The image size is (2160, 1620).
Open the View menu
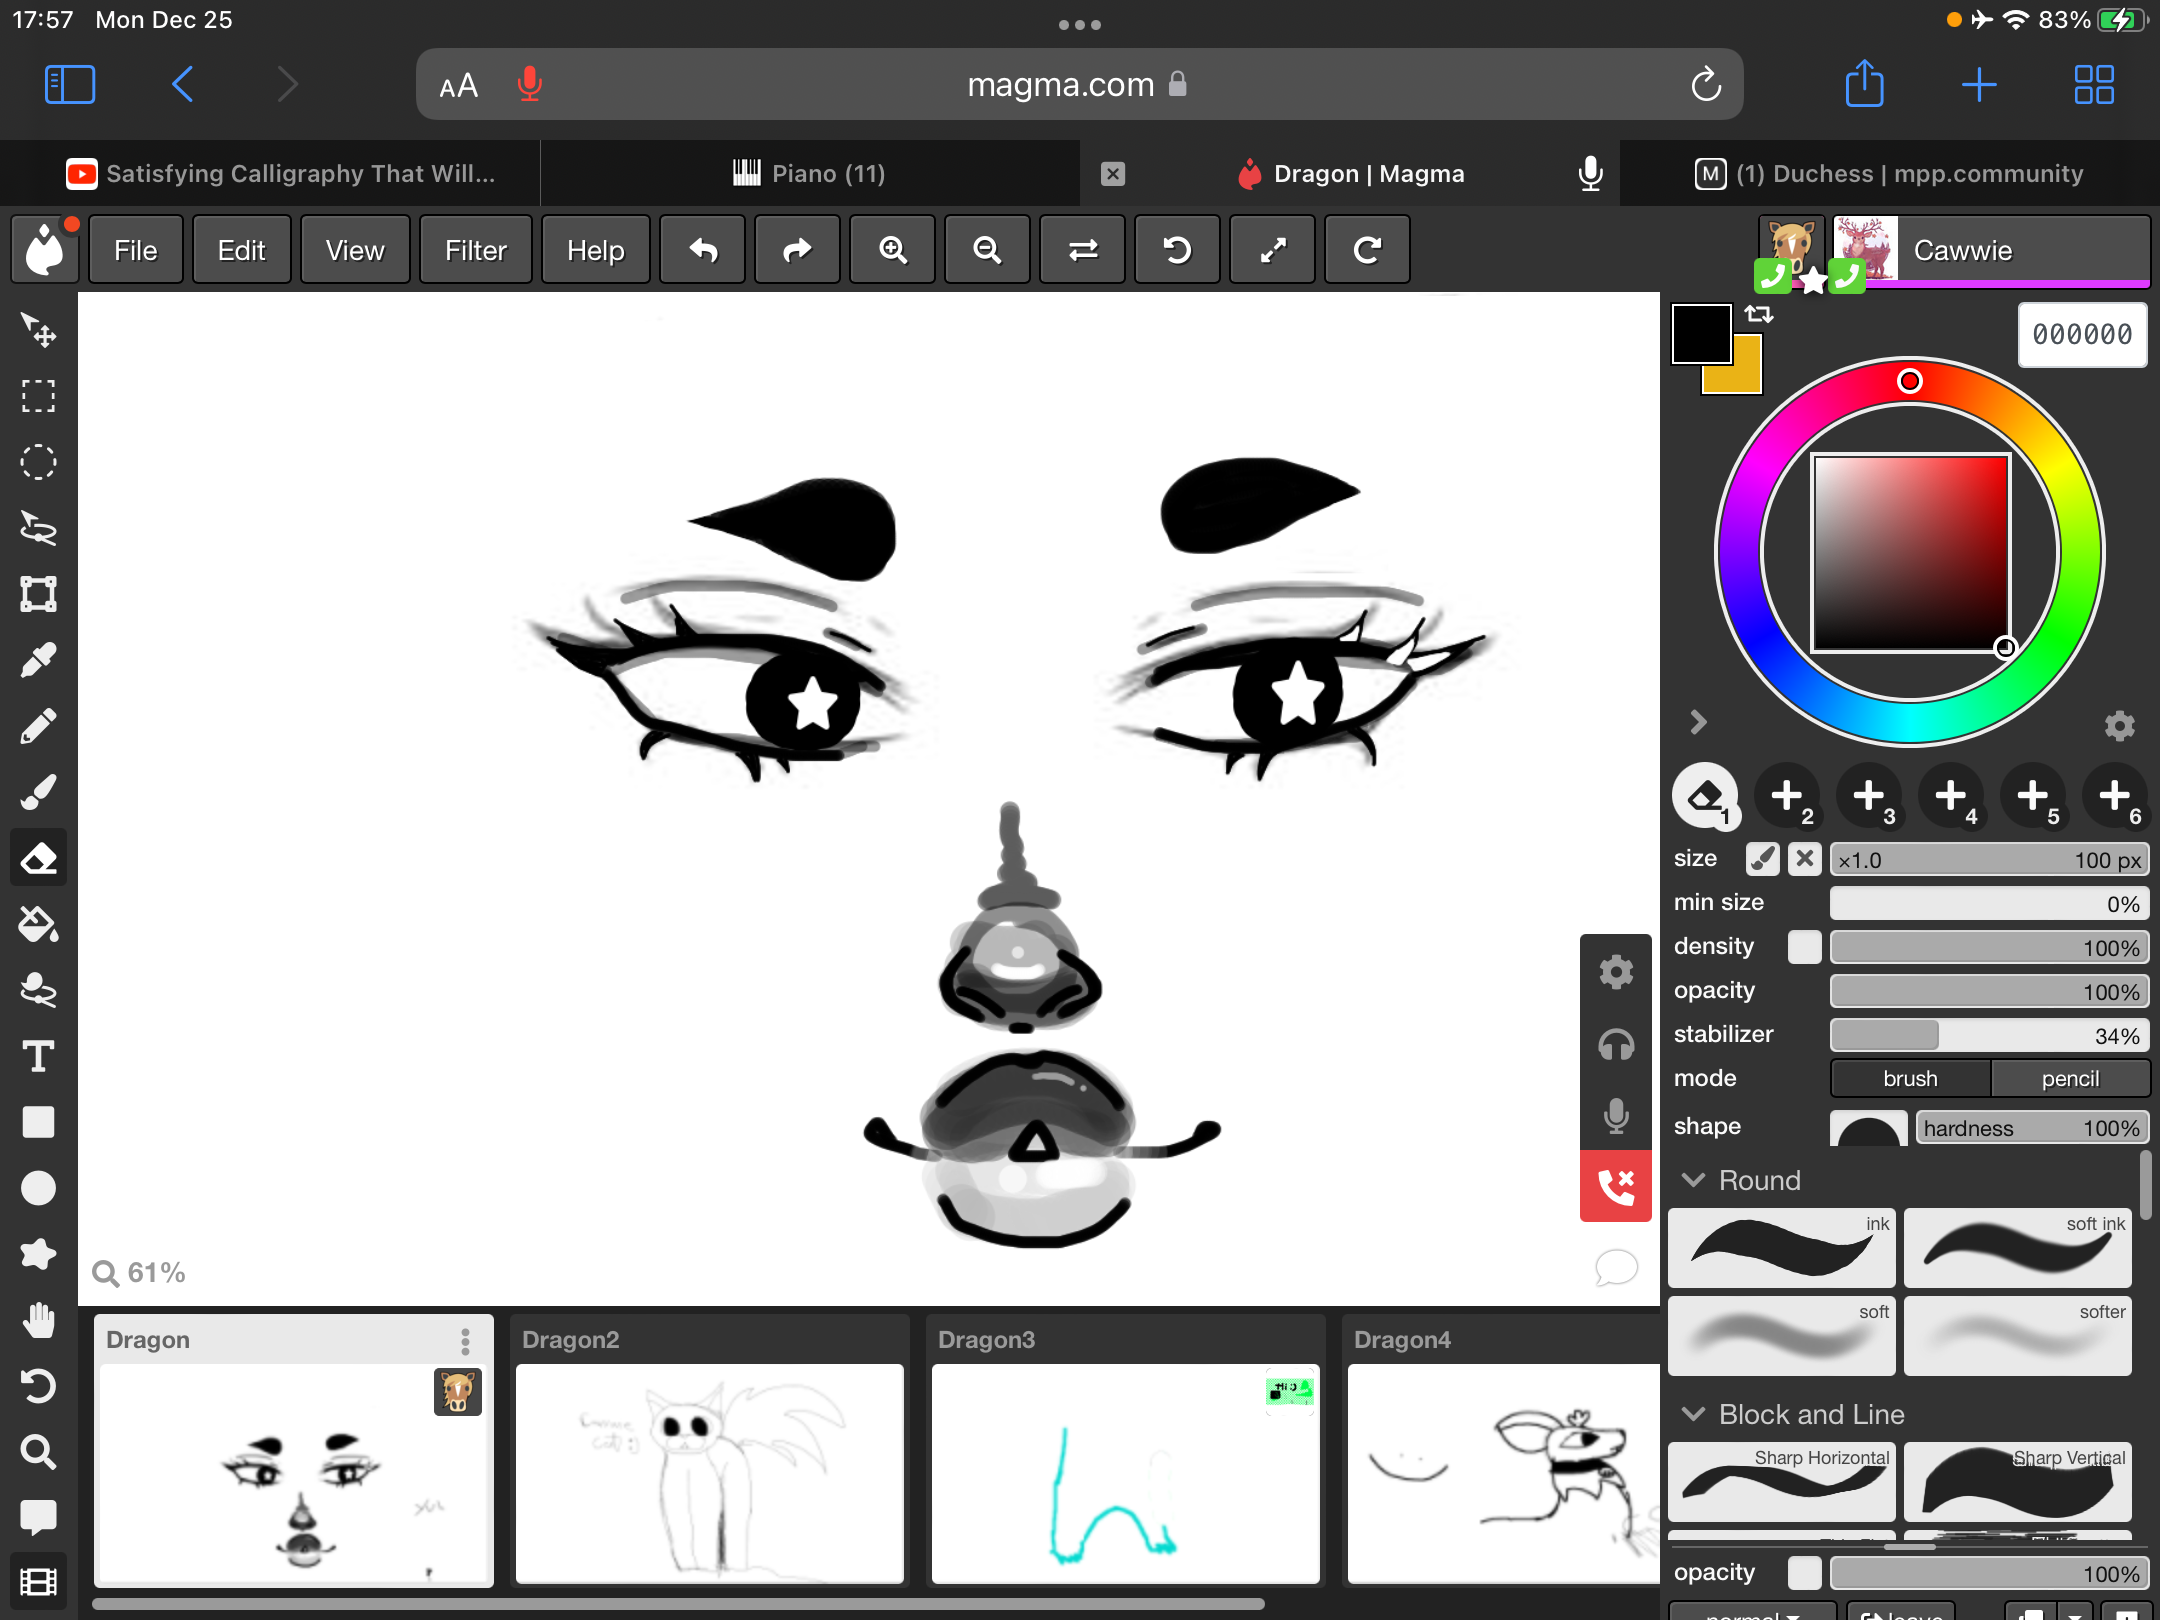(x=355, y=250)
